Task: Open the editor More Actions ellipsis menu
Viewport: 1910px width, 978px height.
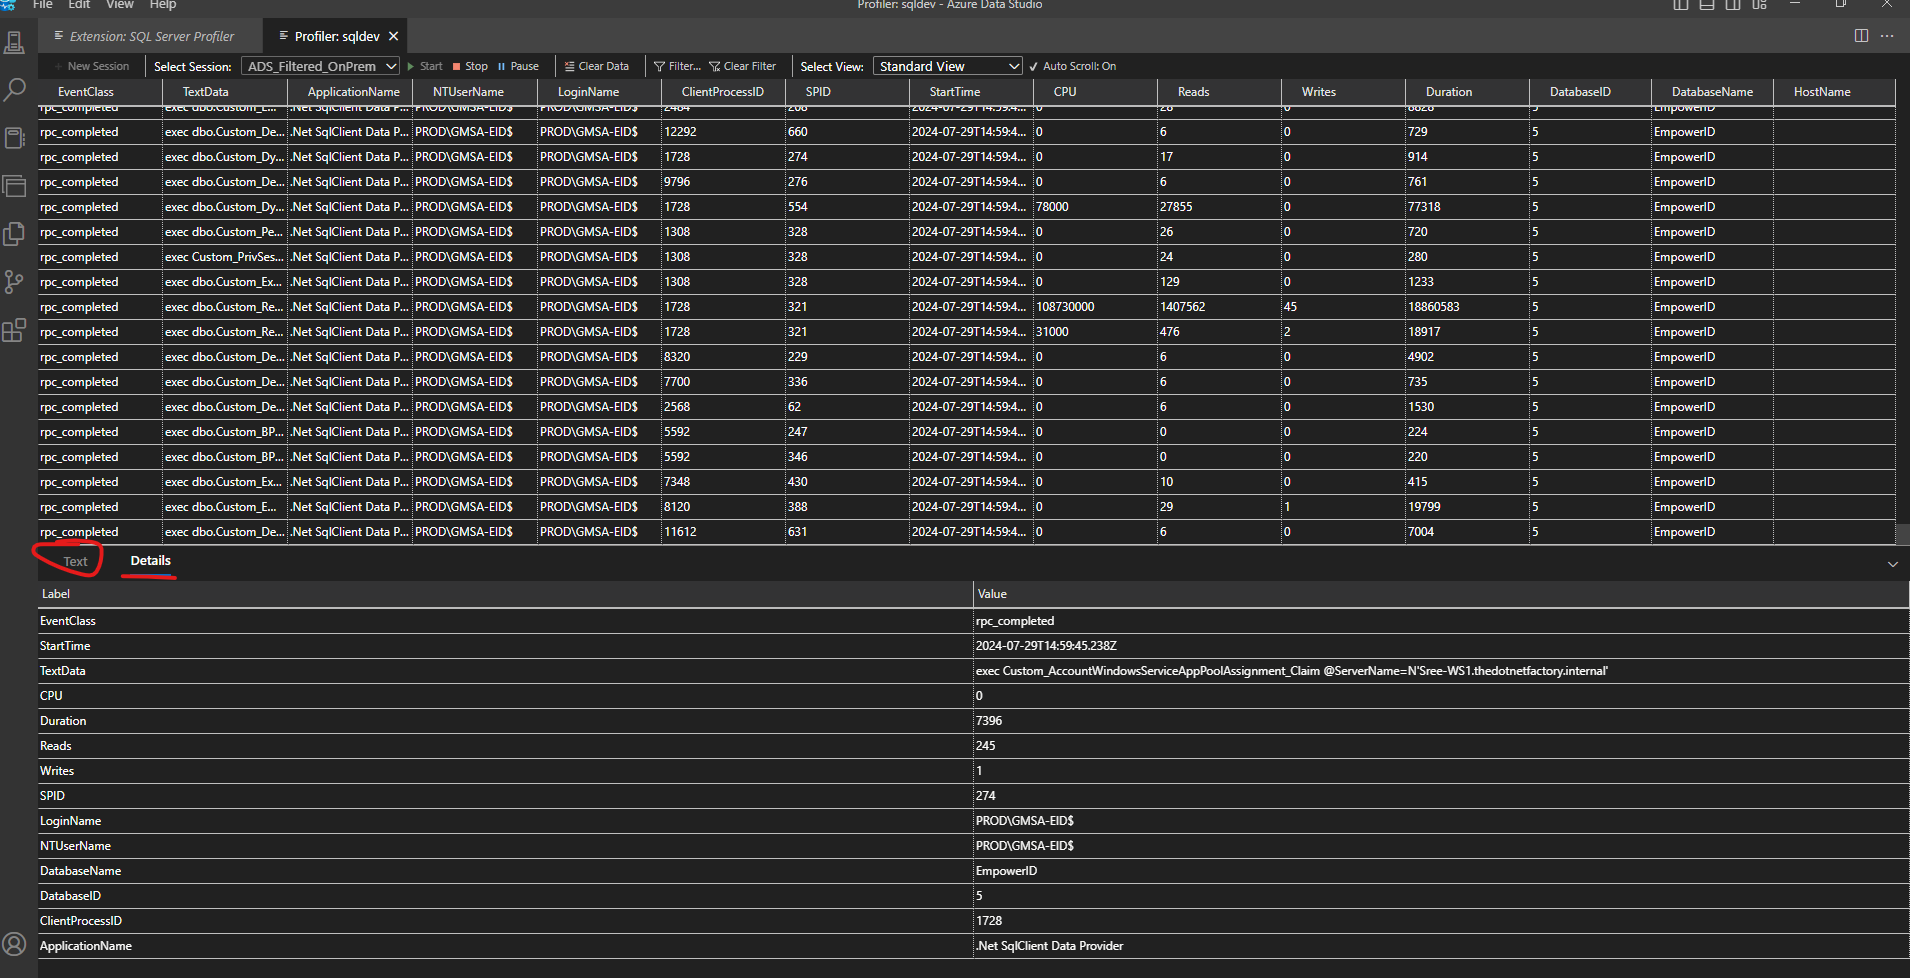Action: (1887, 36)
